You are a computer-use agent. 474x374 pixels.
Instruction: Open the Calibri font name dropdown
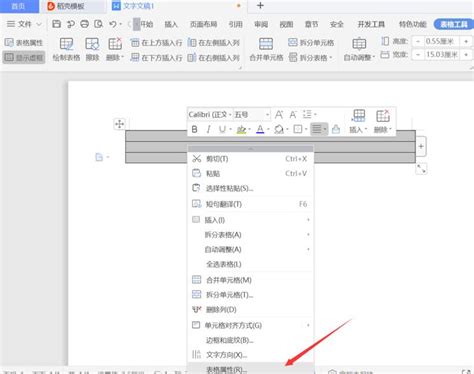coord(230,115)
